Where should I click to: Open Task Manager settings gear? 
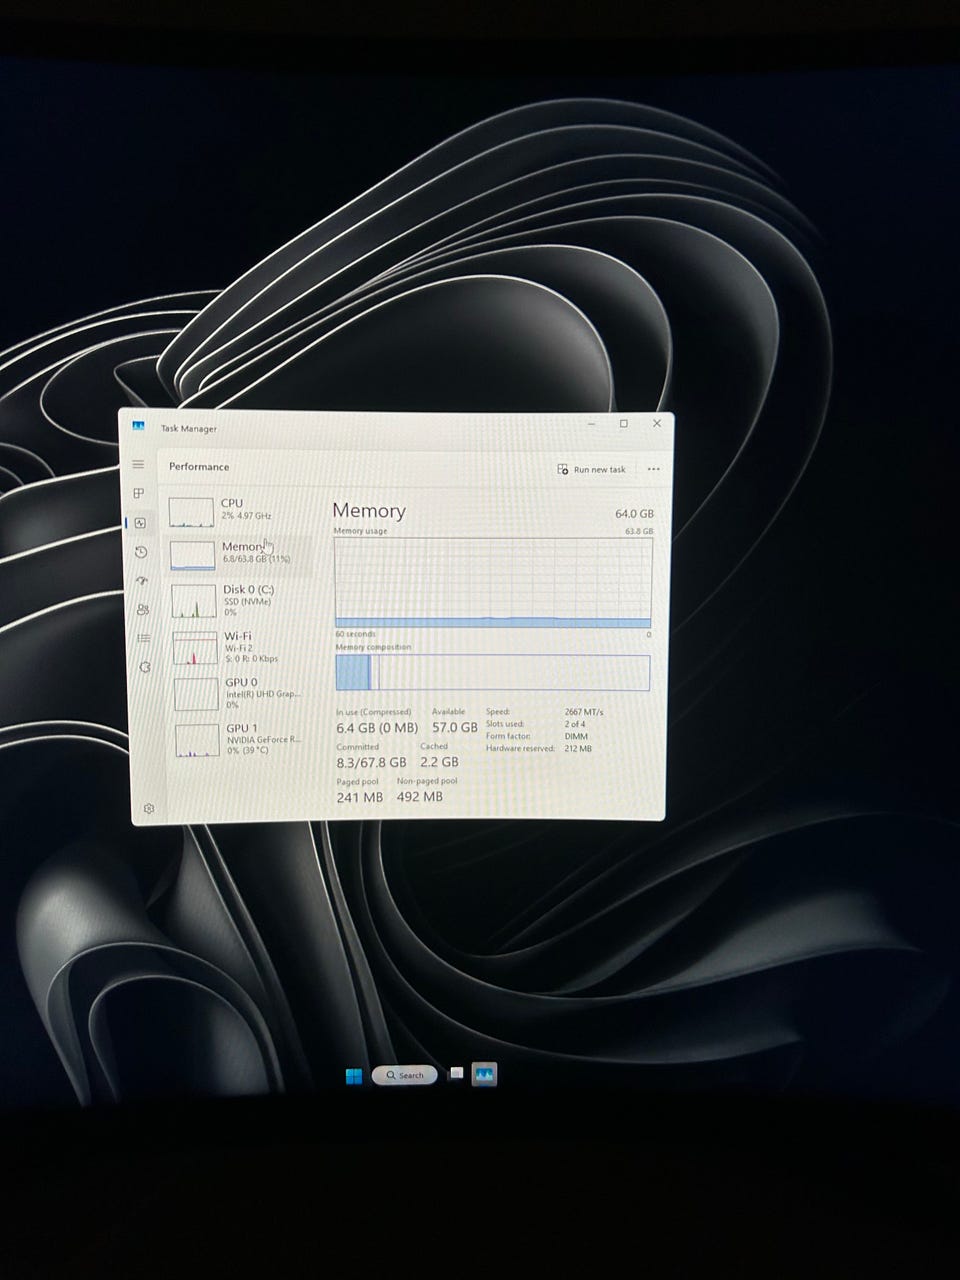coord(149,808)
